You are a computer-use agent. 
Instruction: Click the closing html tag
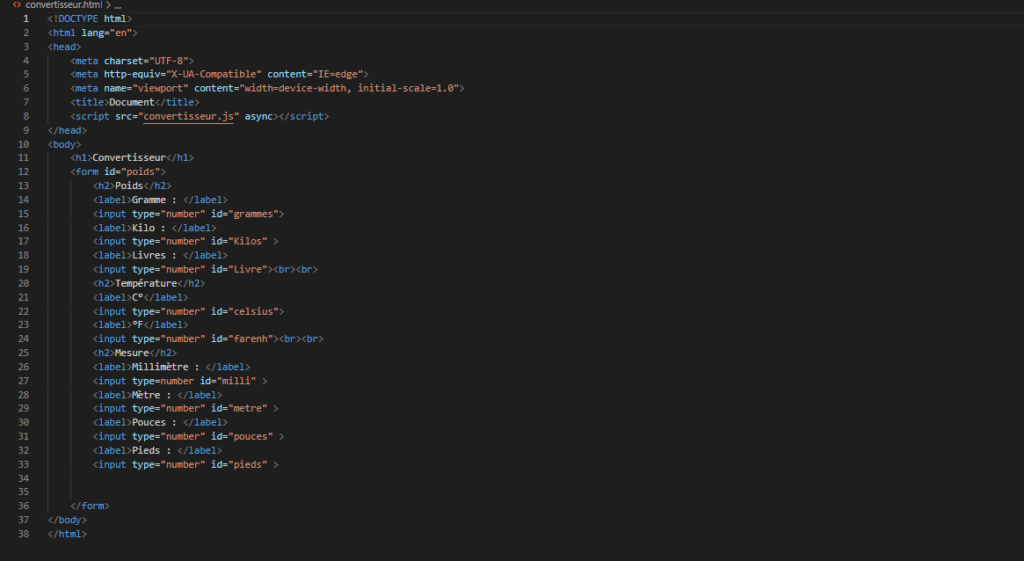tap(67, 534)
